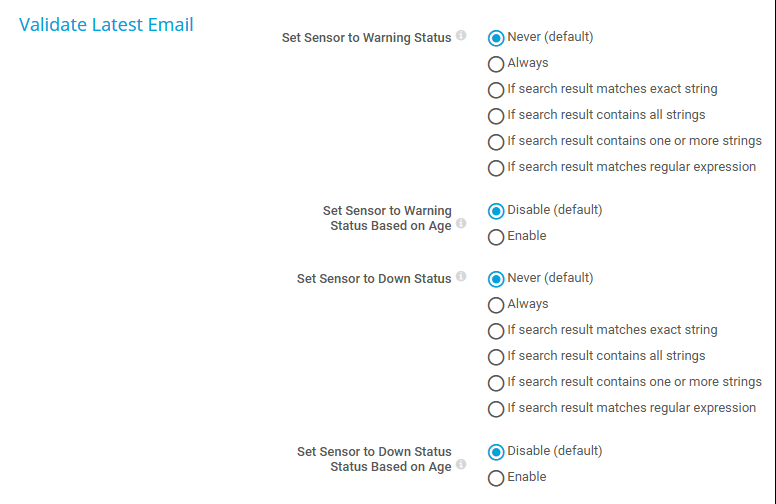This screenshot has width=776, height=504.
Task: Select Disable (default) for Warning Status Based on Age
Action: click(495, 211)
